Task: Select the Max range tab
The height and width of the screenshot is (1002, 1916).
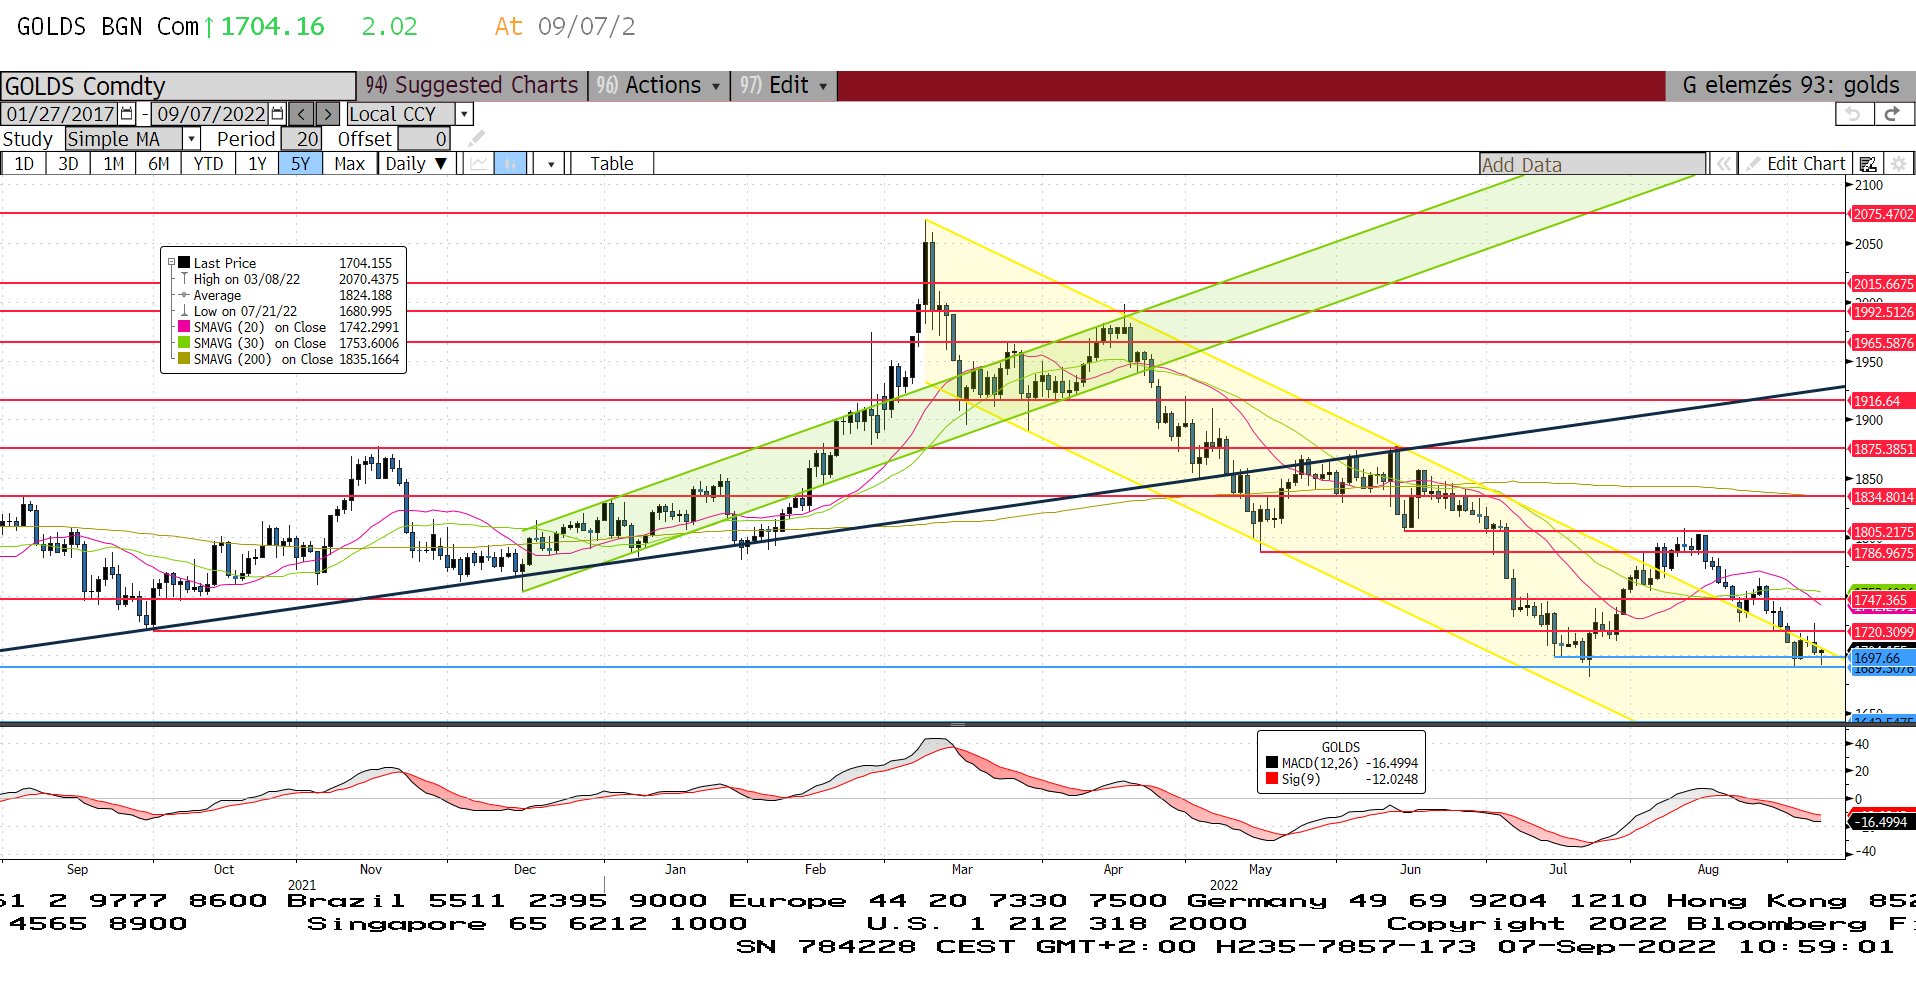Action: [x=349, y=163]
